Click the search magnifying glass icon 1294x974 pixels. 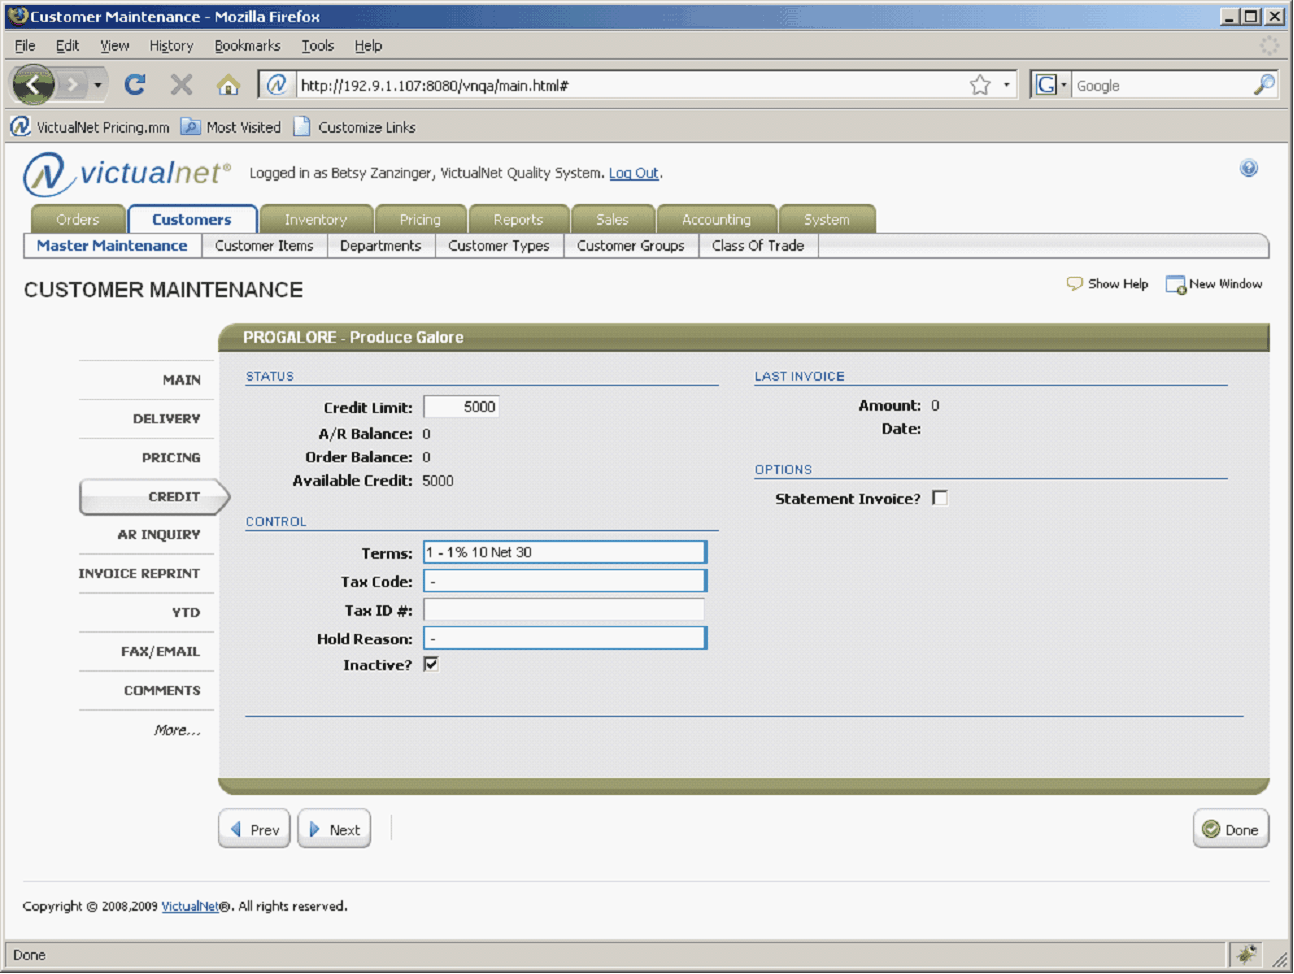coord(1264,85)
